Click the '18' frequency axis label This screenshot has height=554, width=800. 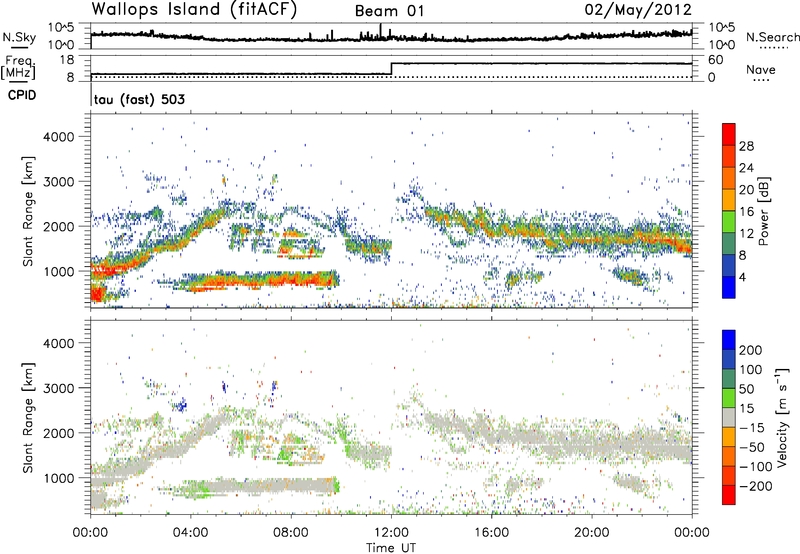pyautogui.click(x=67, y=60)
